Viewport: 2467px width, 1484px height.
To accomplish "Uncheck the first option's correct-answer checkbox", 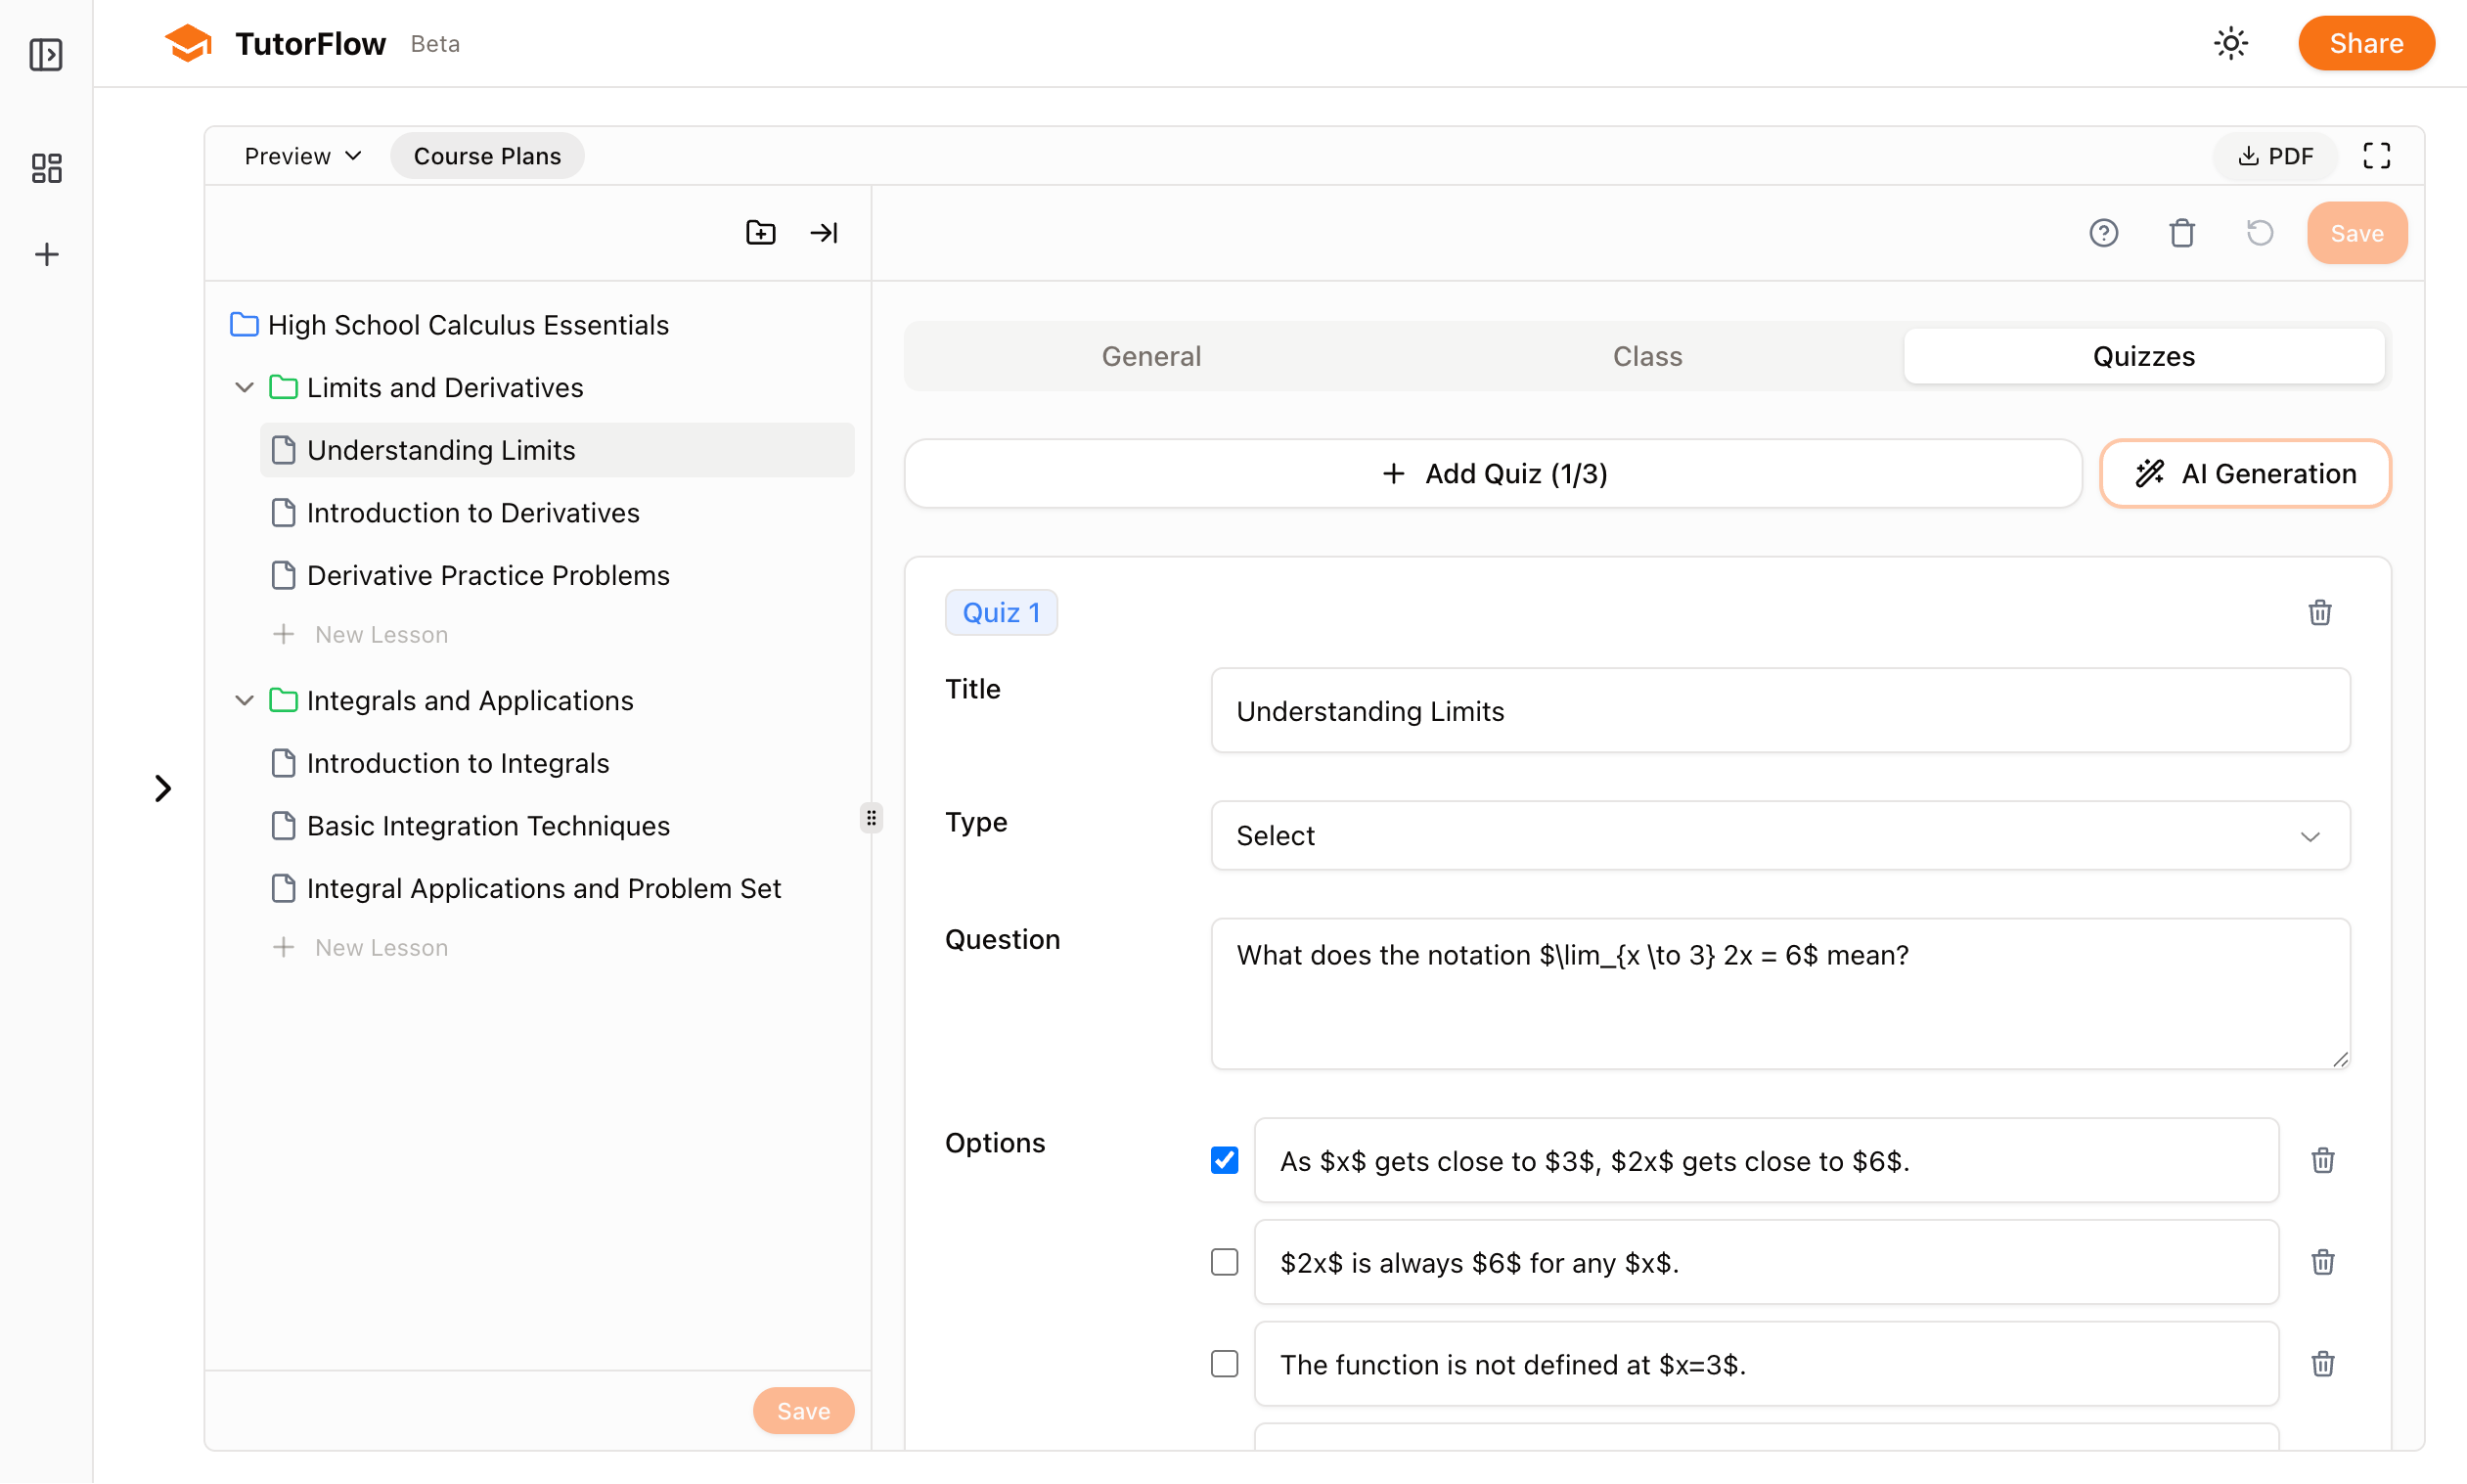I will point(1224,1160).
